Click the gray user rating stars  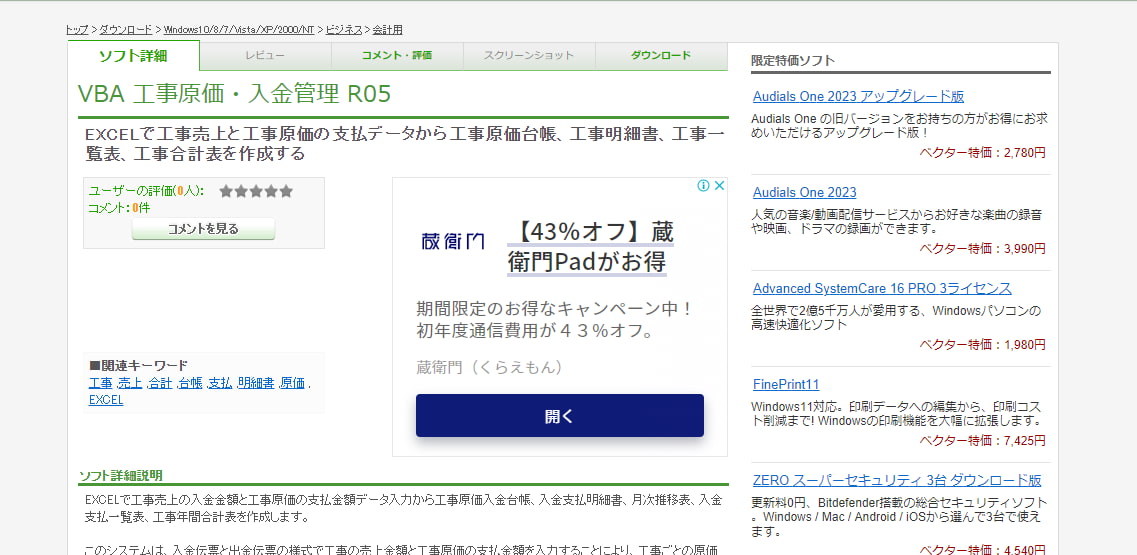pyautogui.click(x=256, y=191)
